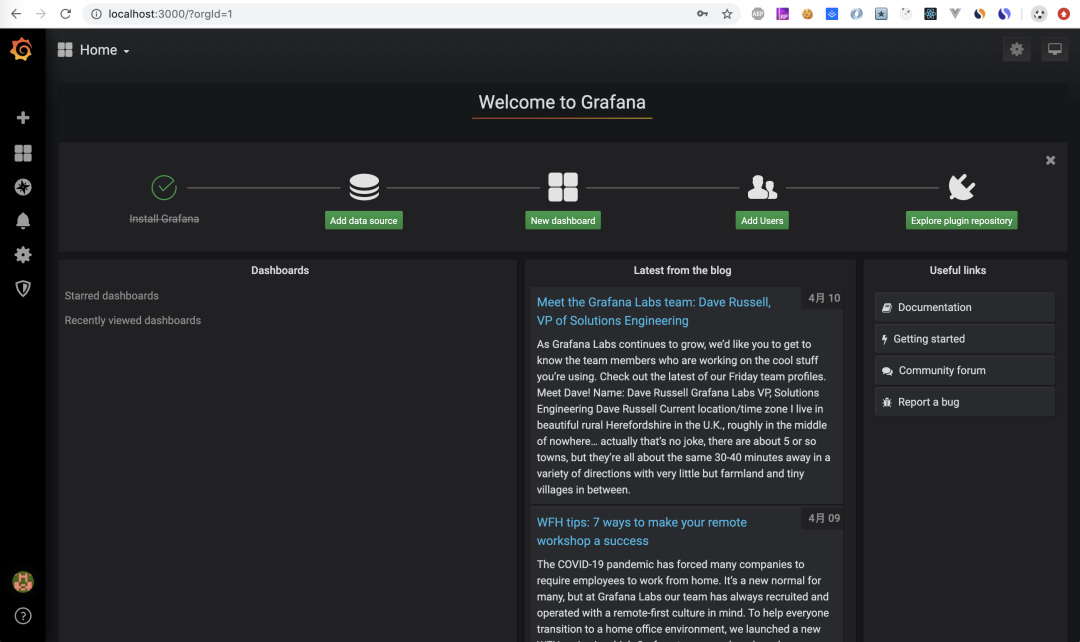Open the Community forum link

click(964, 371)
